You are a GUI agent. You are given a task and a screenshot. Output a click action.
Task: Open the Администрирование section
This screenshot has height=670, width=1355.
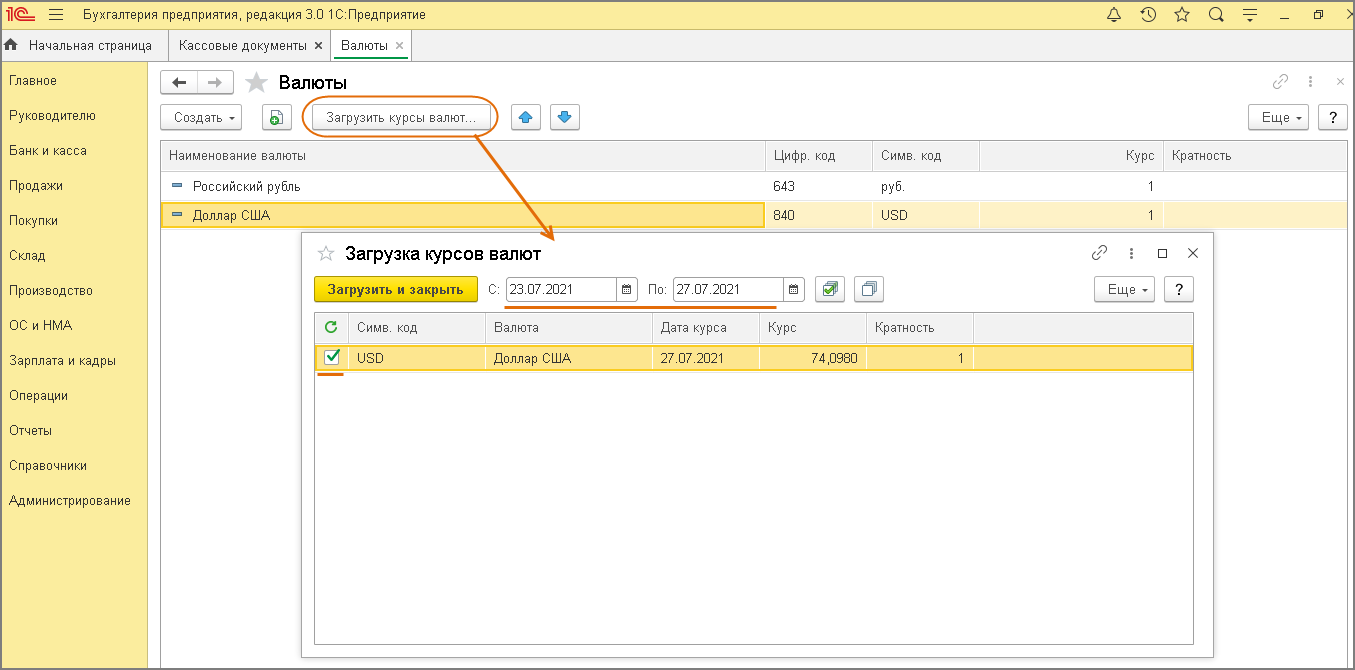pos(70,500)
